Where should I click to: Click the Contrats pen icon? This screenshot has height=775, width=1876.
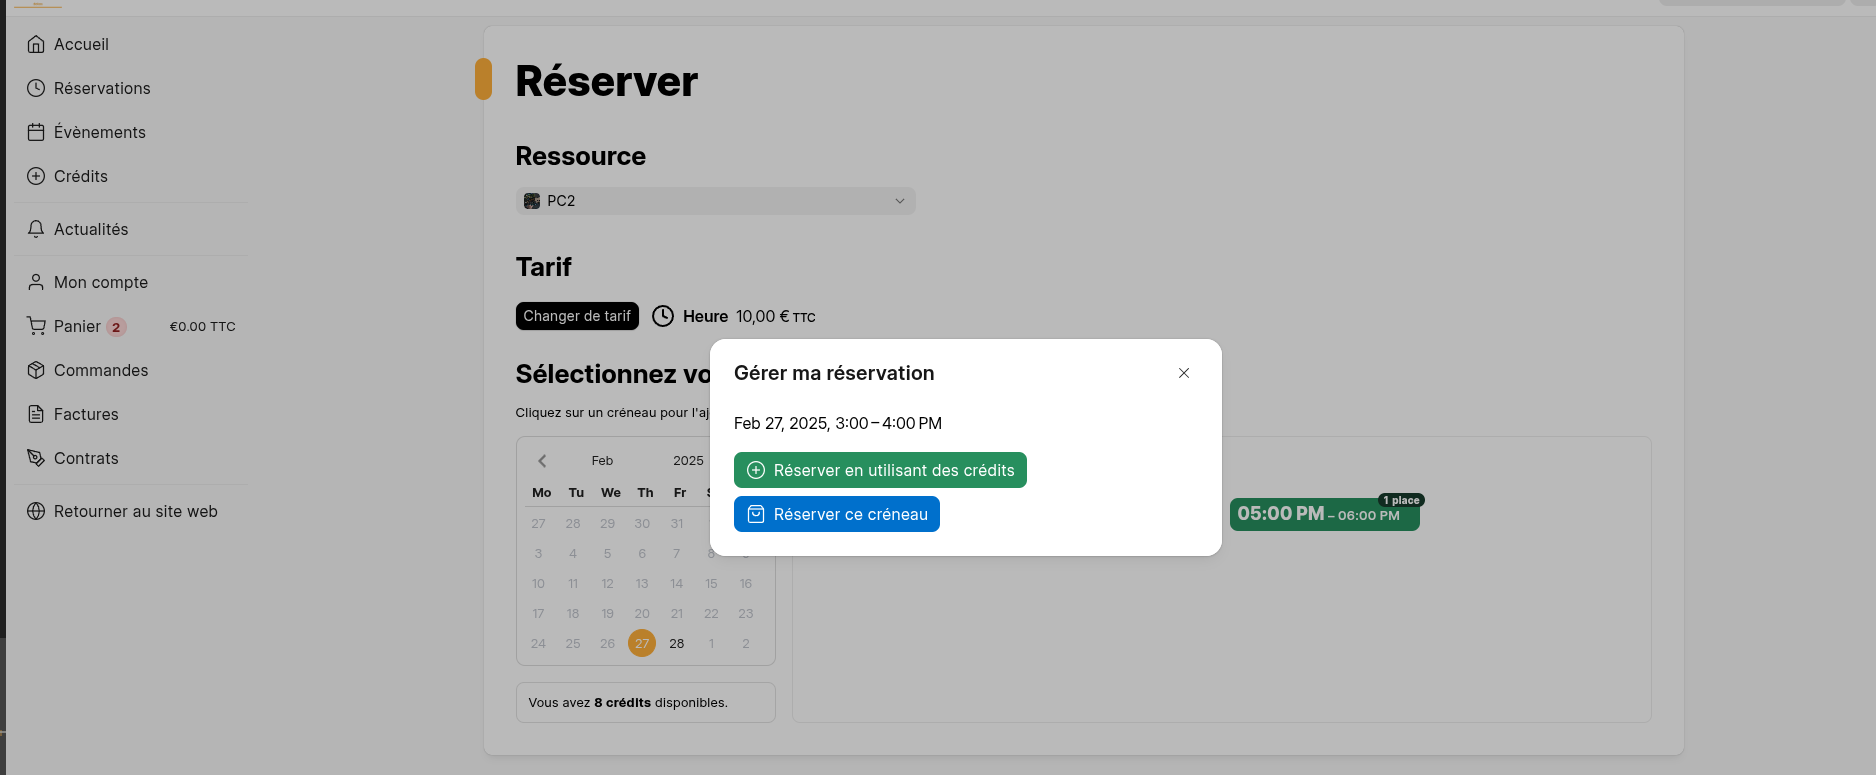[36, 458]
